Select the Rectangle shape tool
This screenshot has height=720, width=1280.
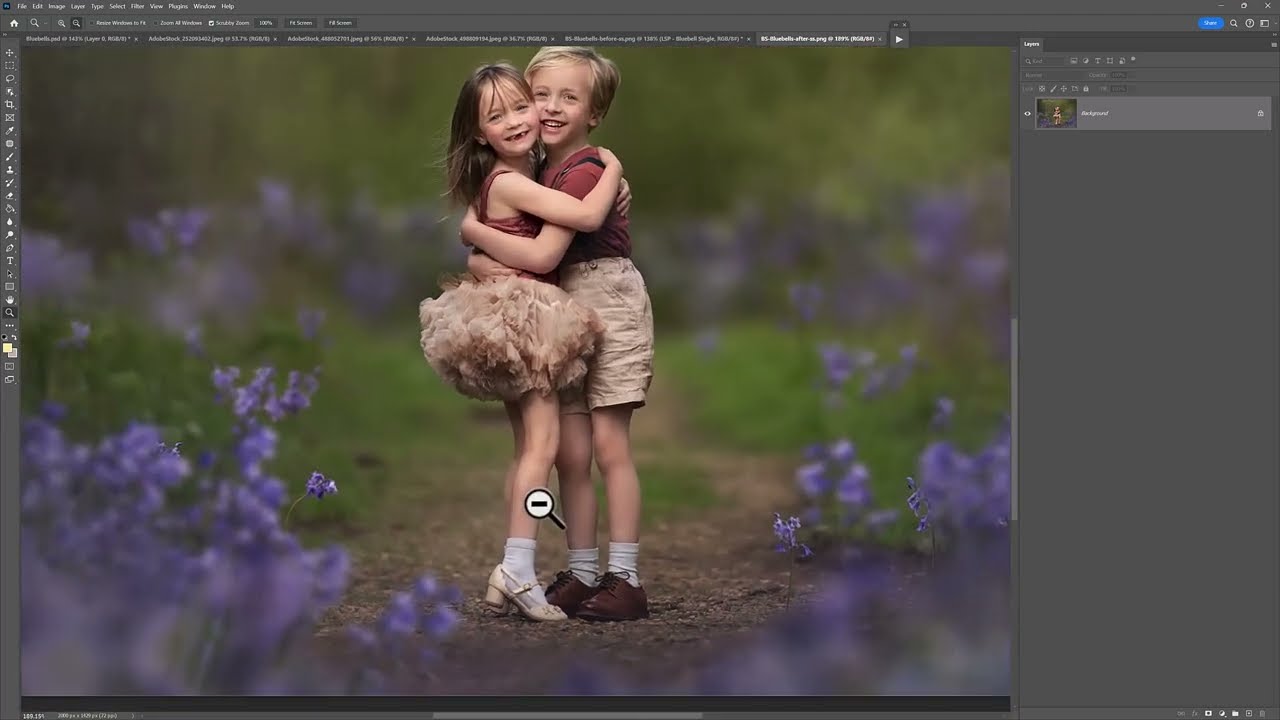(x=10, y=286)
